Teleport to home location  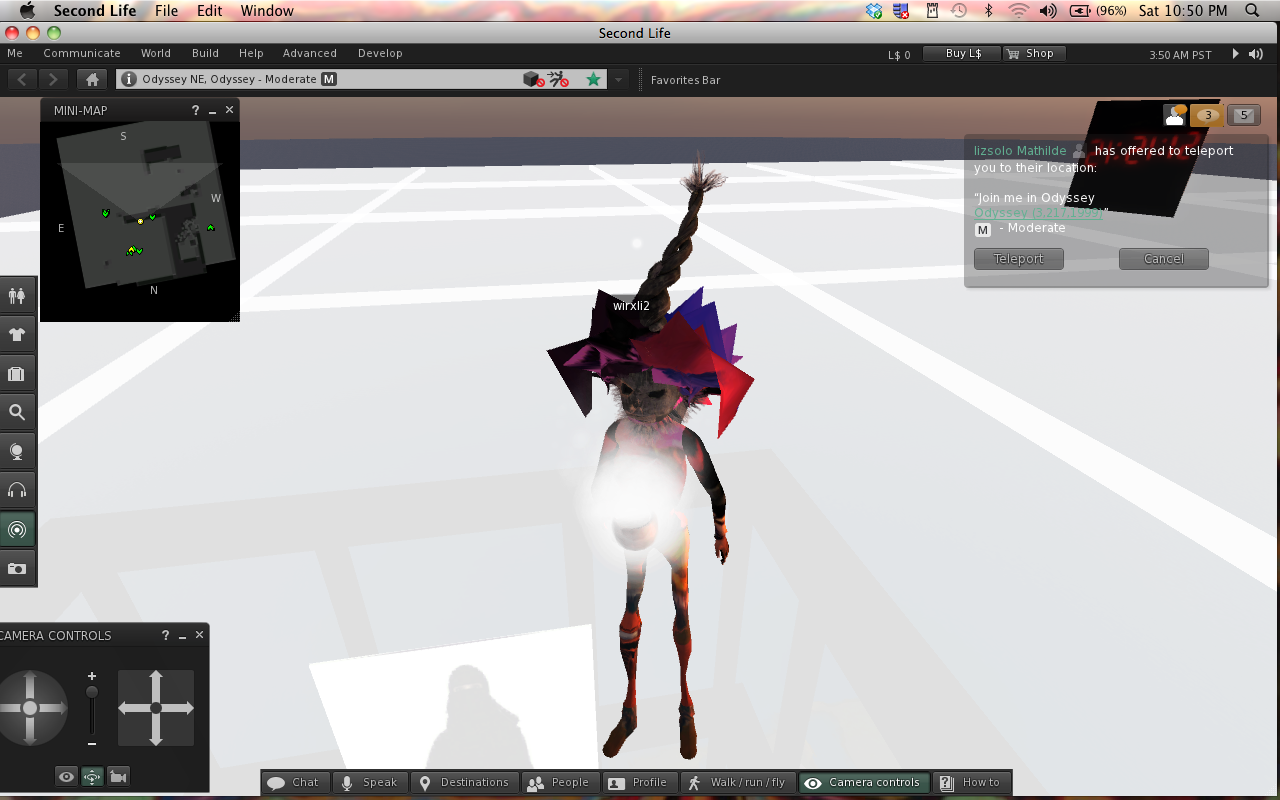click(x=92, y=79)
